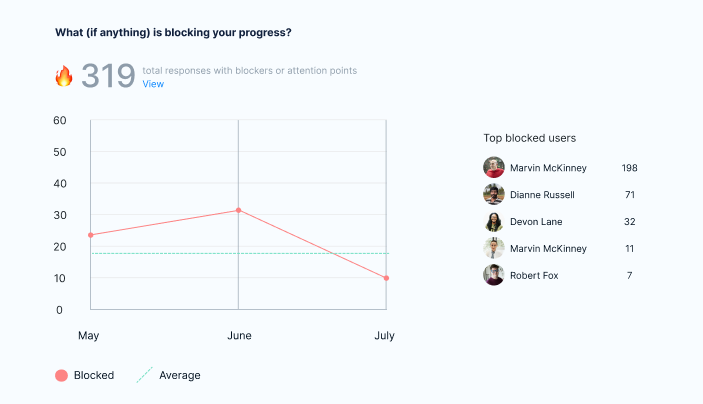
Task: Open the View link under total responses
Action: tap(153, 84)
